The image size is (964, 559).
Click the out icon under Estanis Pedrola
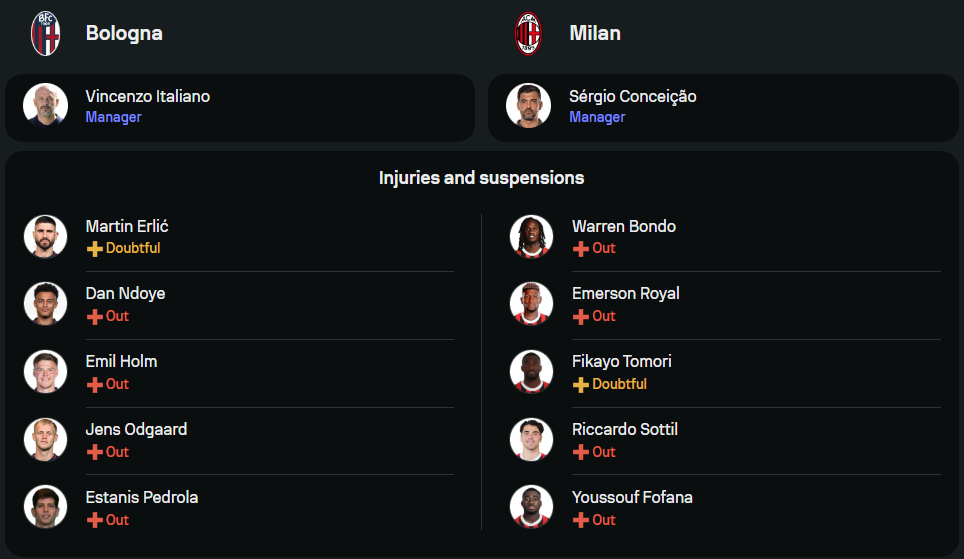point(95,521)
